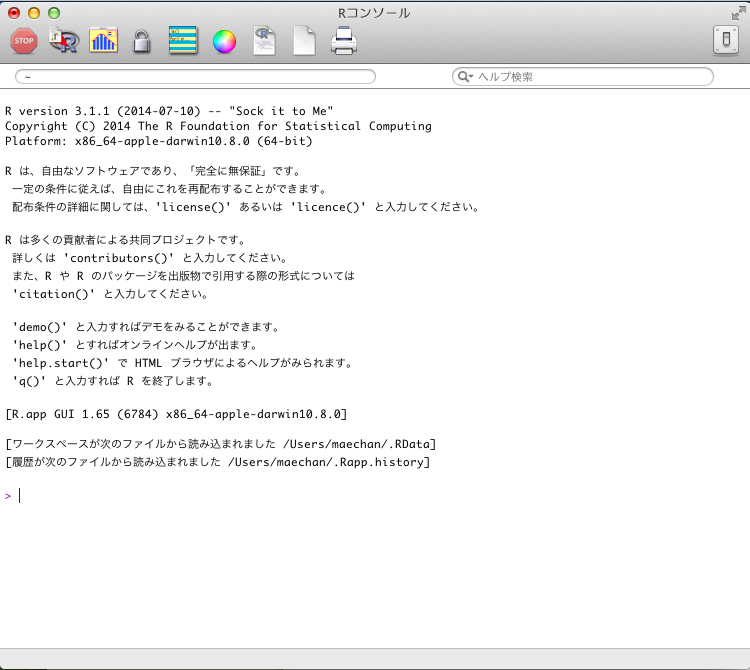
Task: Click the R.app GUI 1.65 line
Action: pos(176,414)
